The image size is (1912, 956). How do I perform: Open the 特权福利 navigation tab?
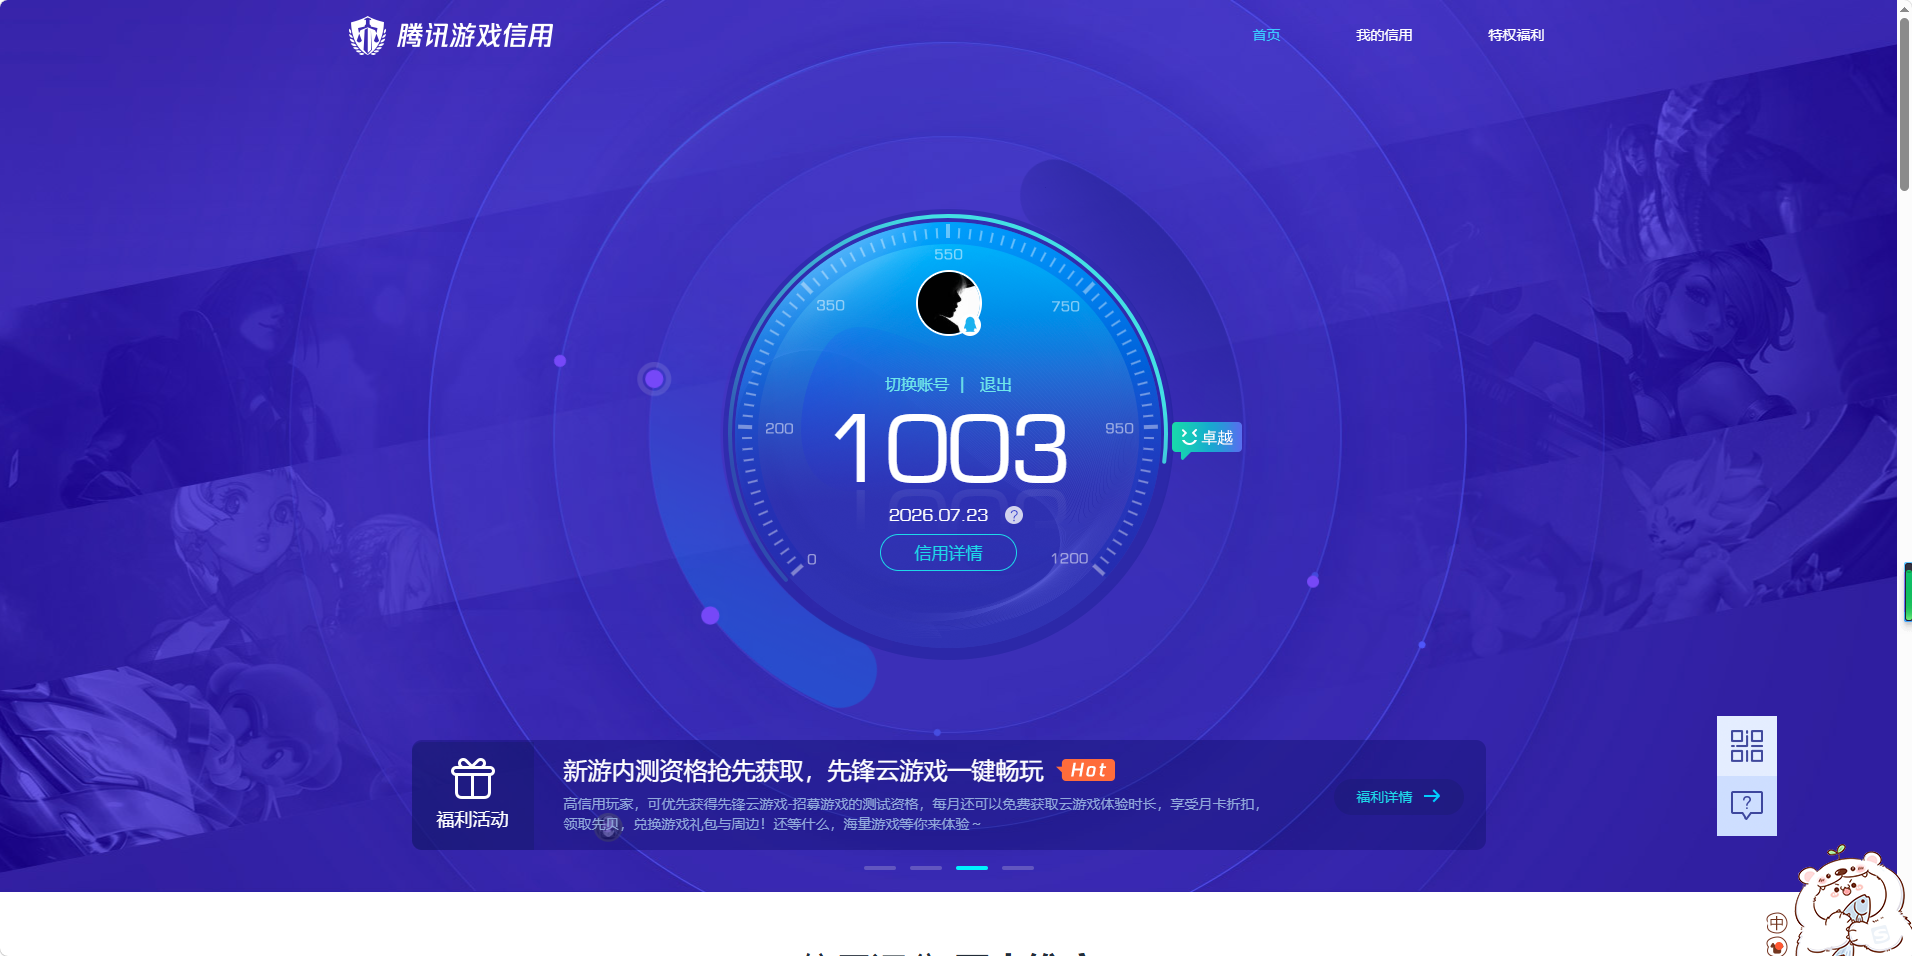coord(1516,35)
